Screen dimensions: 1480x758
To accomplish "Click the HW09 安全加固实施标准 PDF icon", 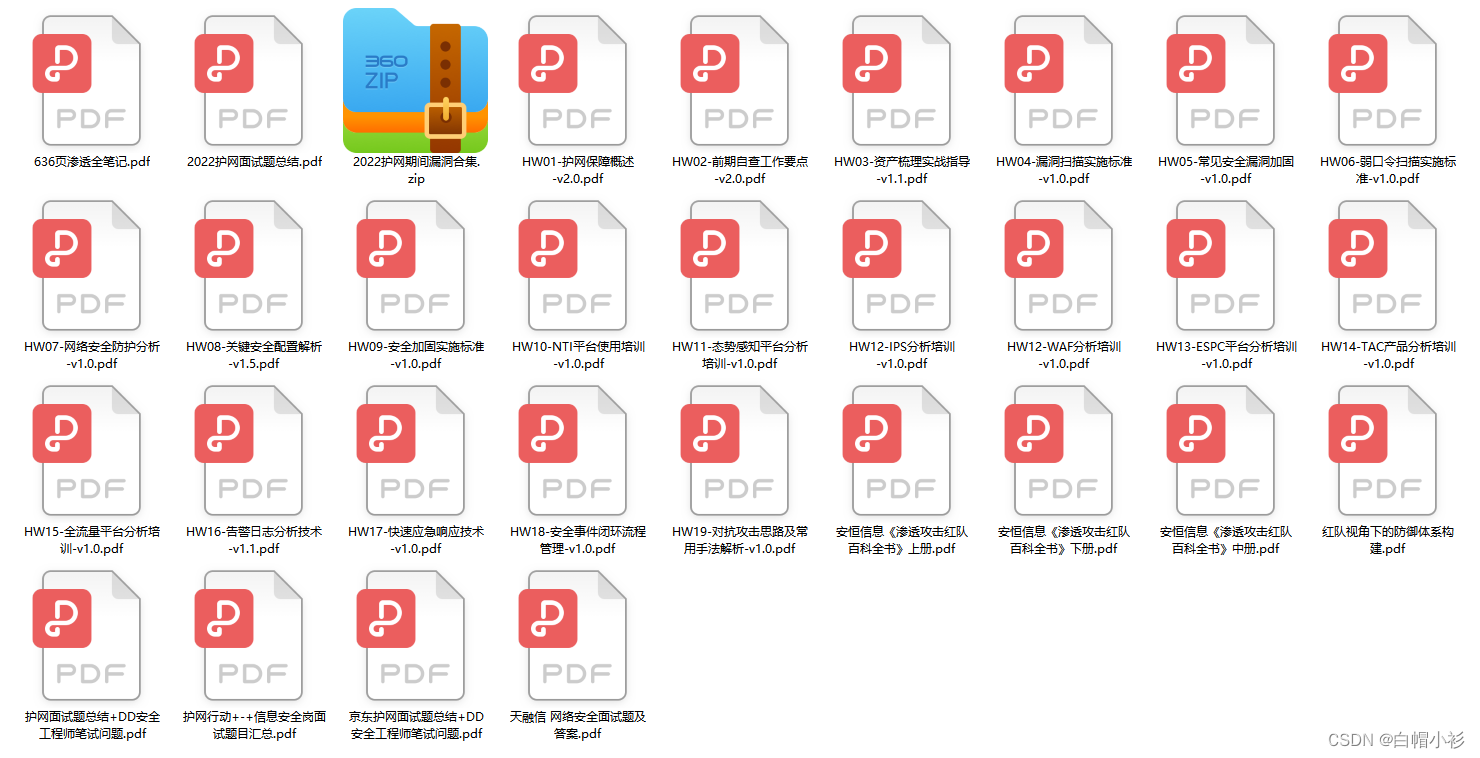I will click(x=411, y=265).
